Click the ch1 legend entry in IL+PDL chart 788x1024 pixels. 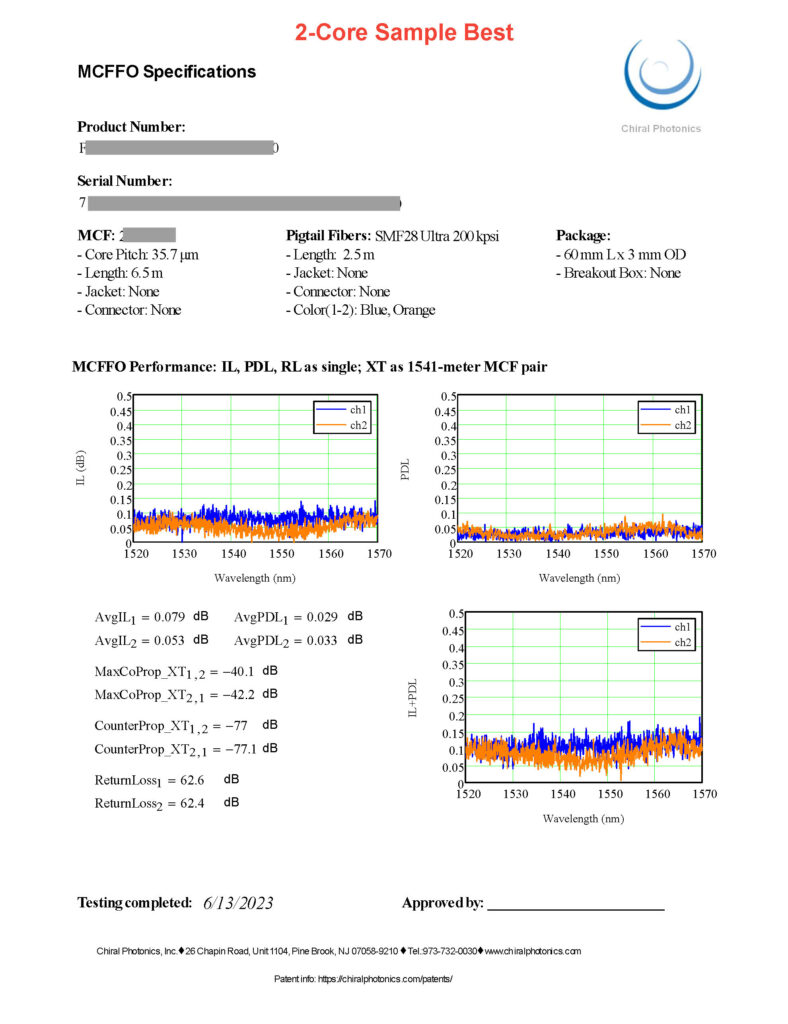666,626
